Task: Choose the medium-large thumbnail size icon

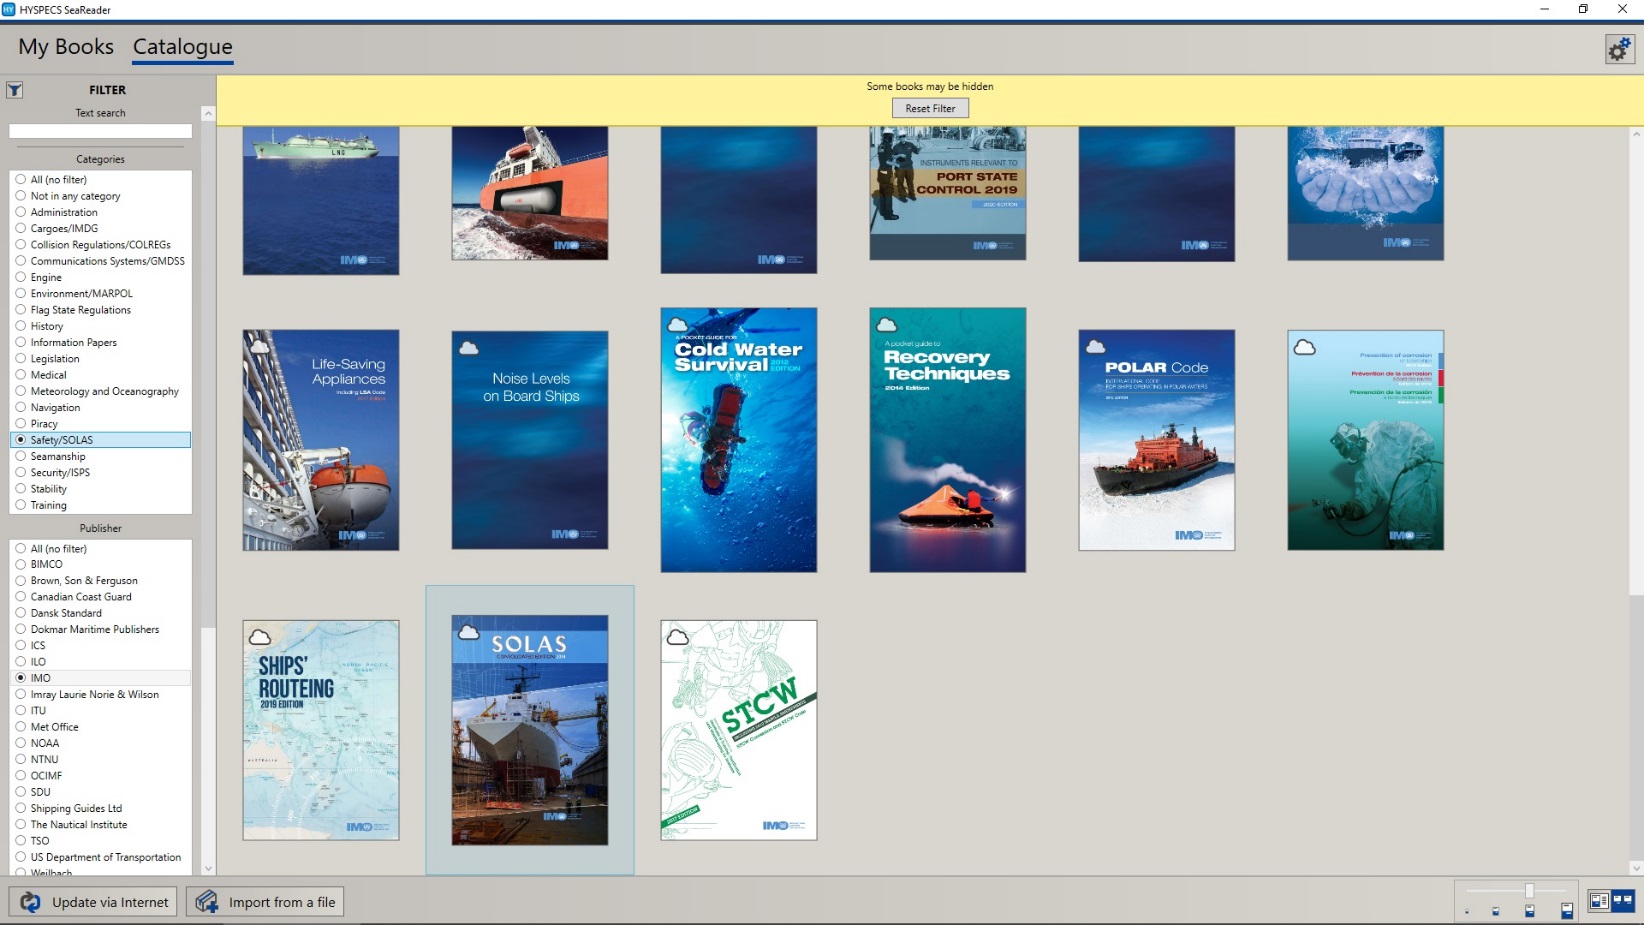Action: click(x=1529, y=910)
